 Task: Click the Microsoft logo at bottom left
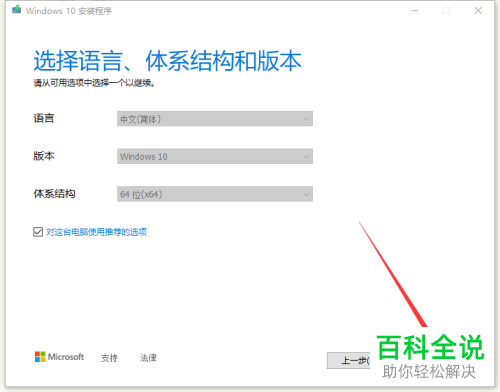point(59,357)
